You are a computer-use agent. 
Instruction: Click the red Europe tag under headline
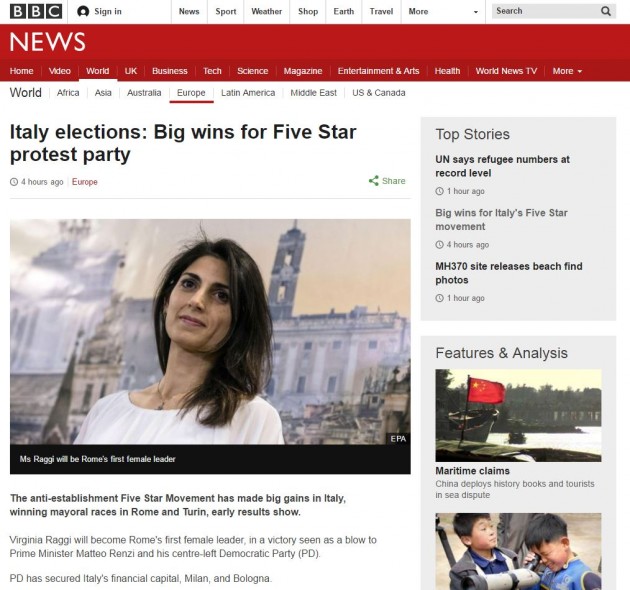point(85,182)
